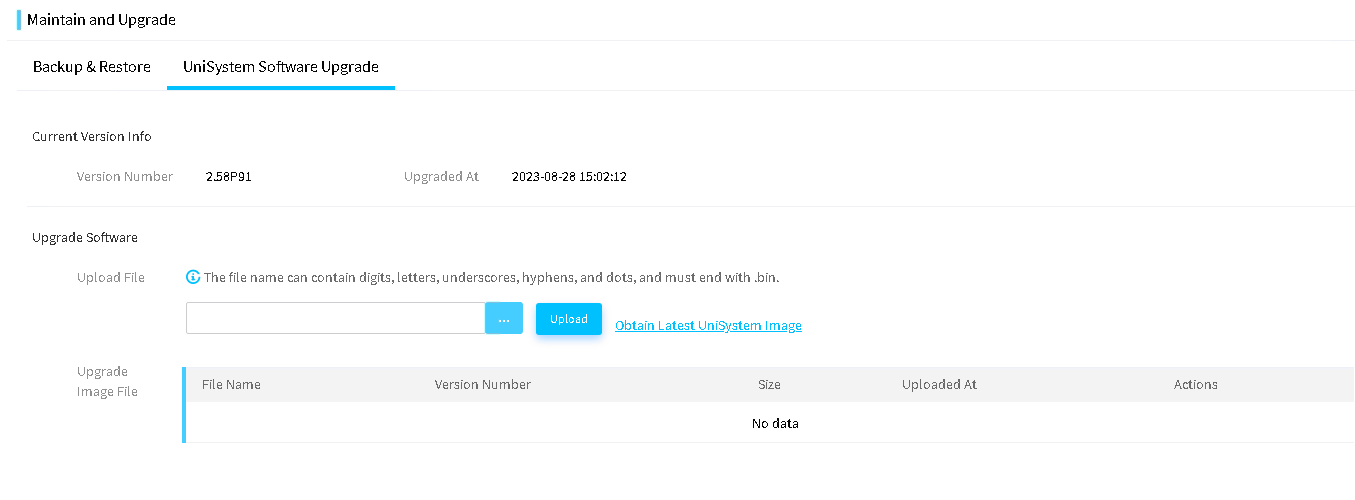Click the timestamp 2023-08-28 15:02:12
This screenshot has width=1355, height=500.
(569, 177)
